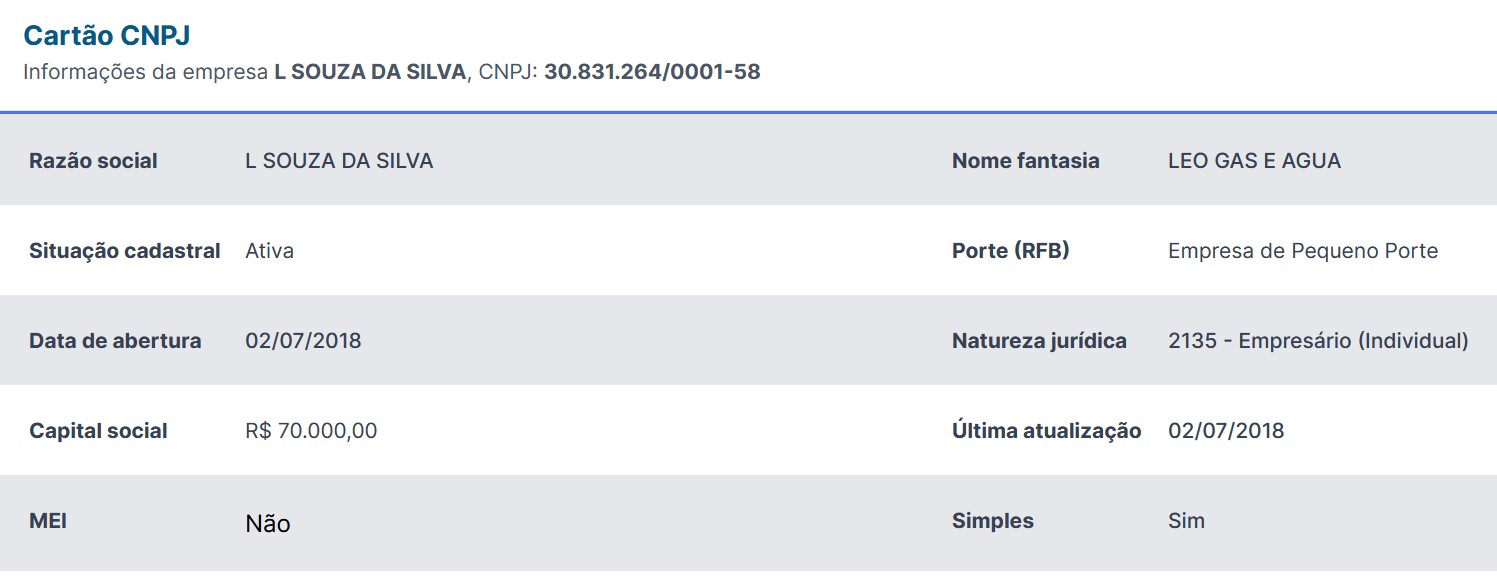
Task: Click the Ativa status value
Action: coord(270,251)
